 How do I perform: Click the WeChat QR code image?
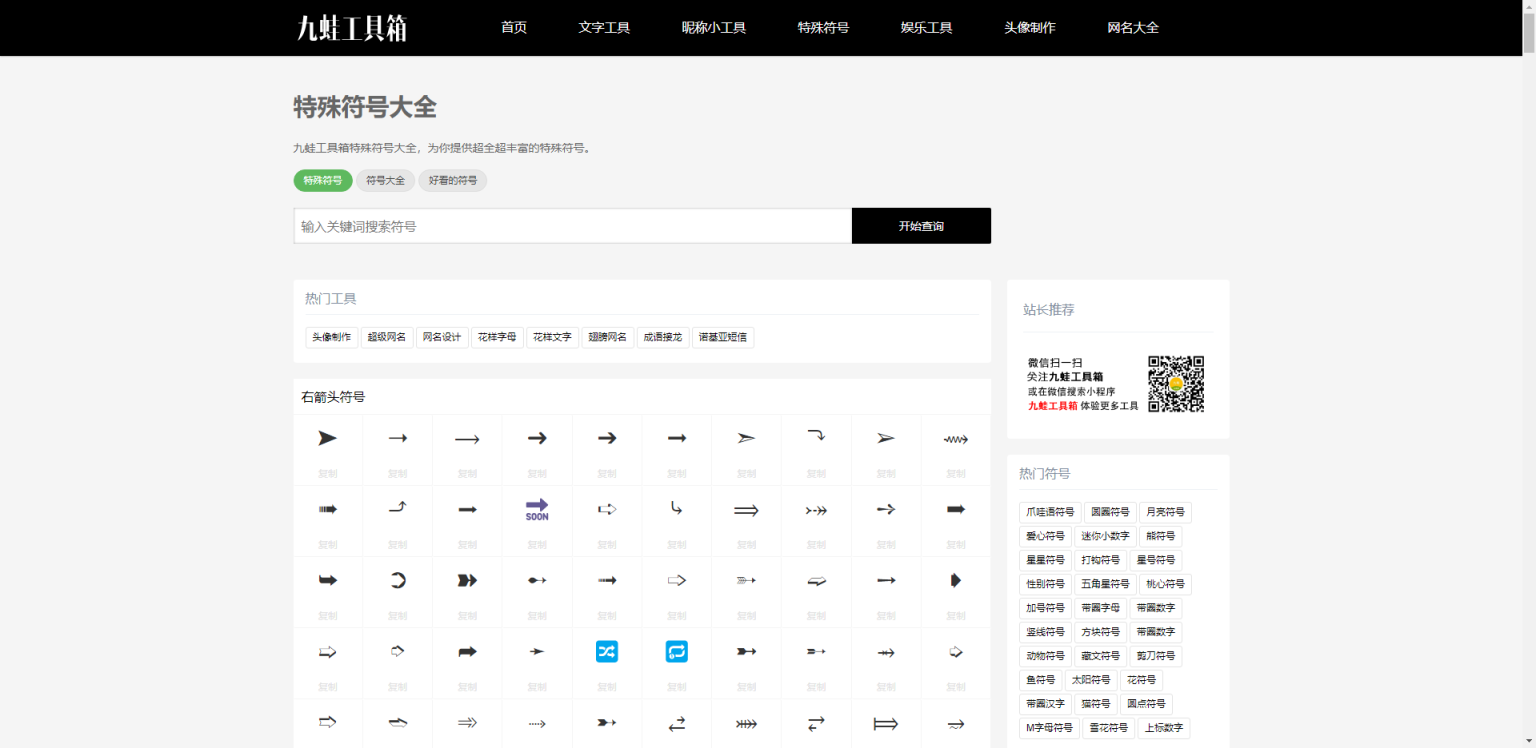pyautogui.click(x=1177, y=383)
